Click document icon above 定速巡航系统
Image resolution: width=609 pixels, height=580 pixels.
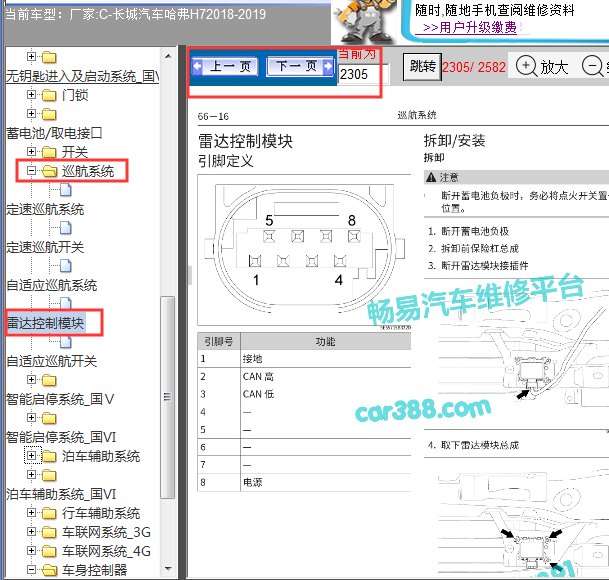66,190
